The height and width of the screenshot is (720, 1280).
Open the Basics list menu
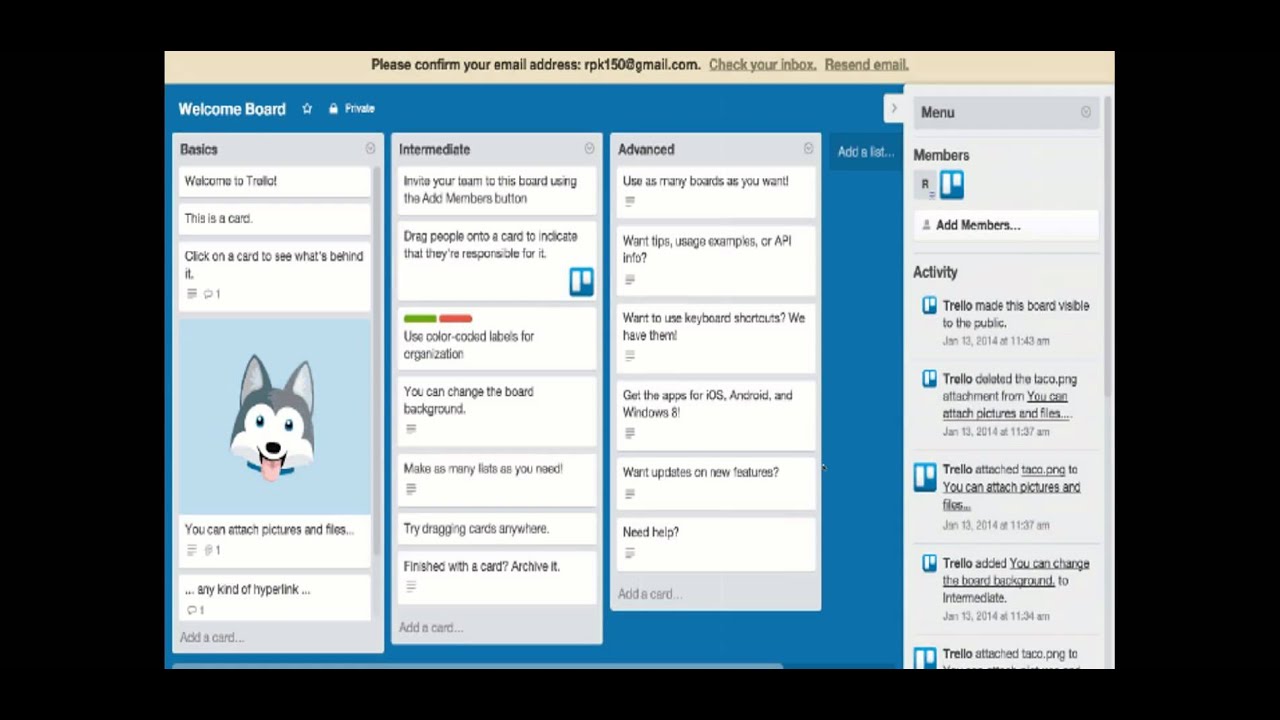[x=370, y=149]
